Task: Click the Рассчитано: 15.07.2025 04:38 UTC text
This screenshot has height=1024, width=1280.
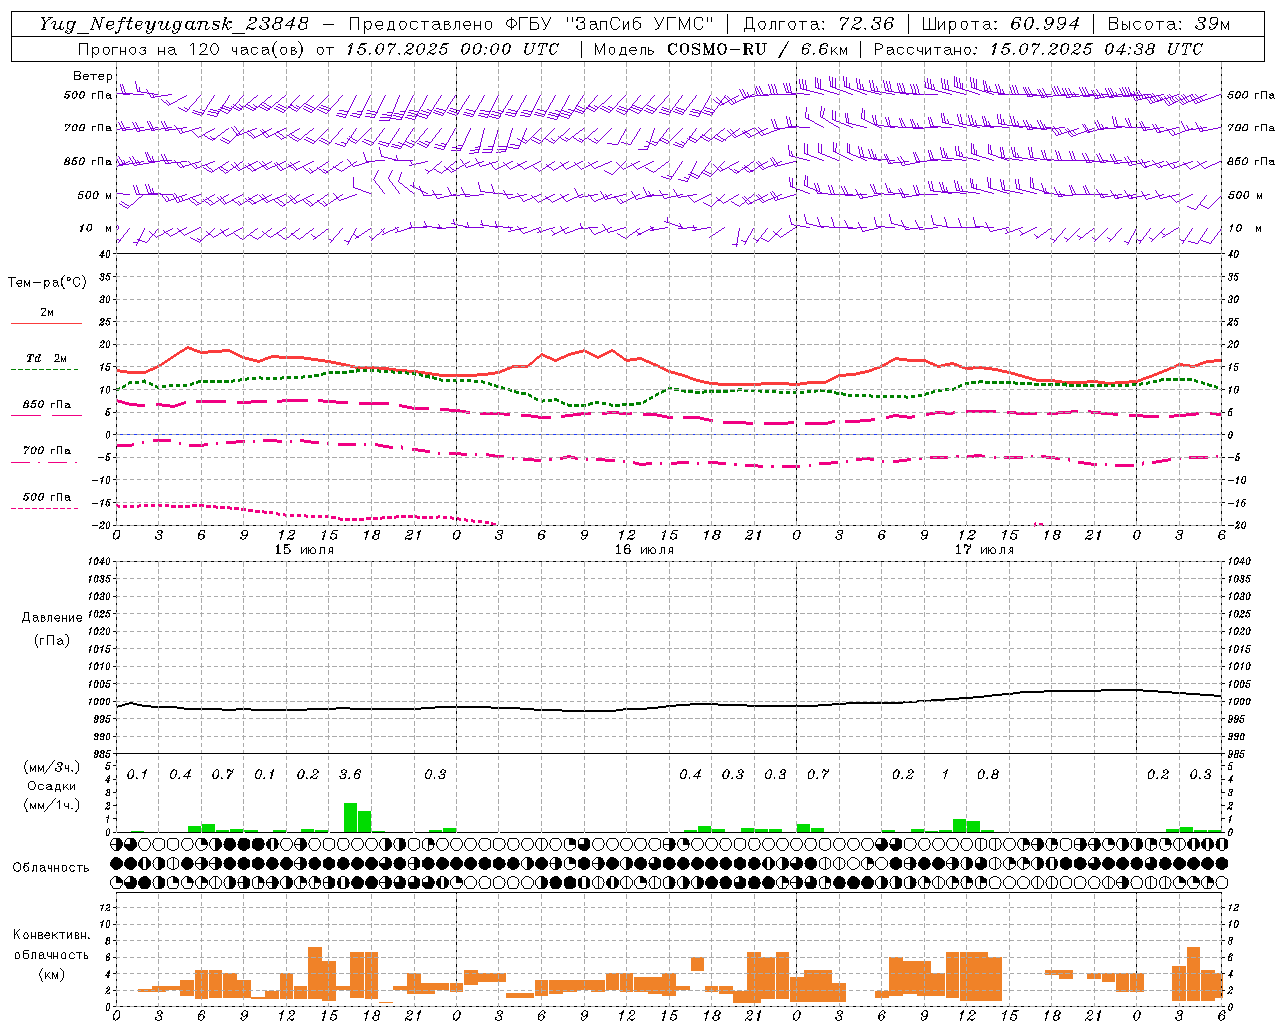Action: (x=1038, y=49)
